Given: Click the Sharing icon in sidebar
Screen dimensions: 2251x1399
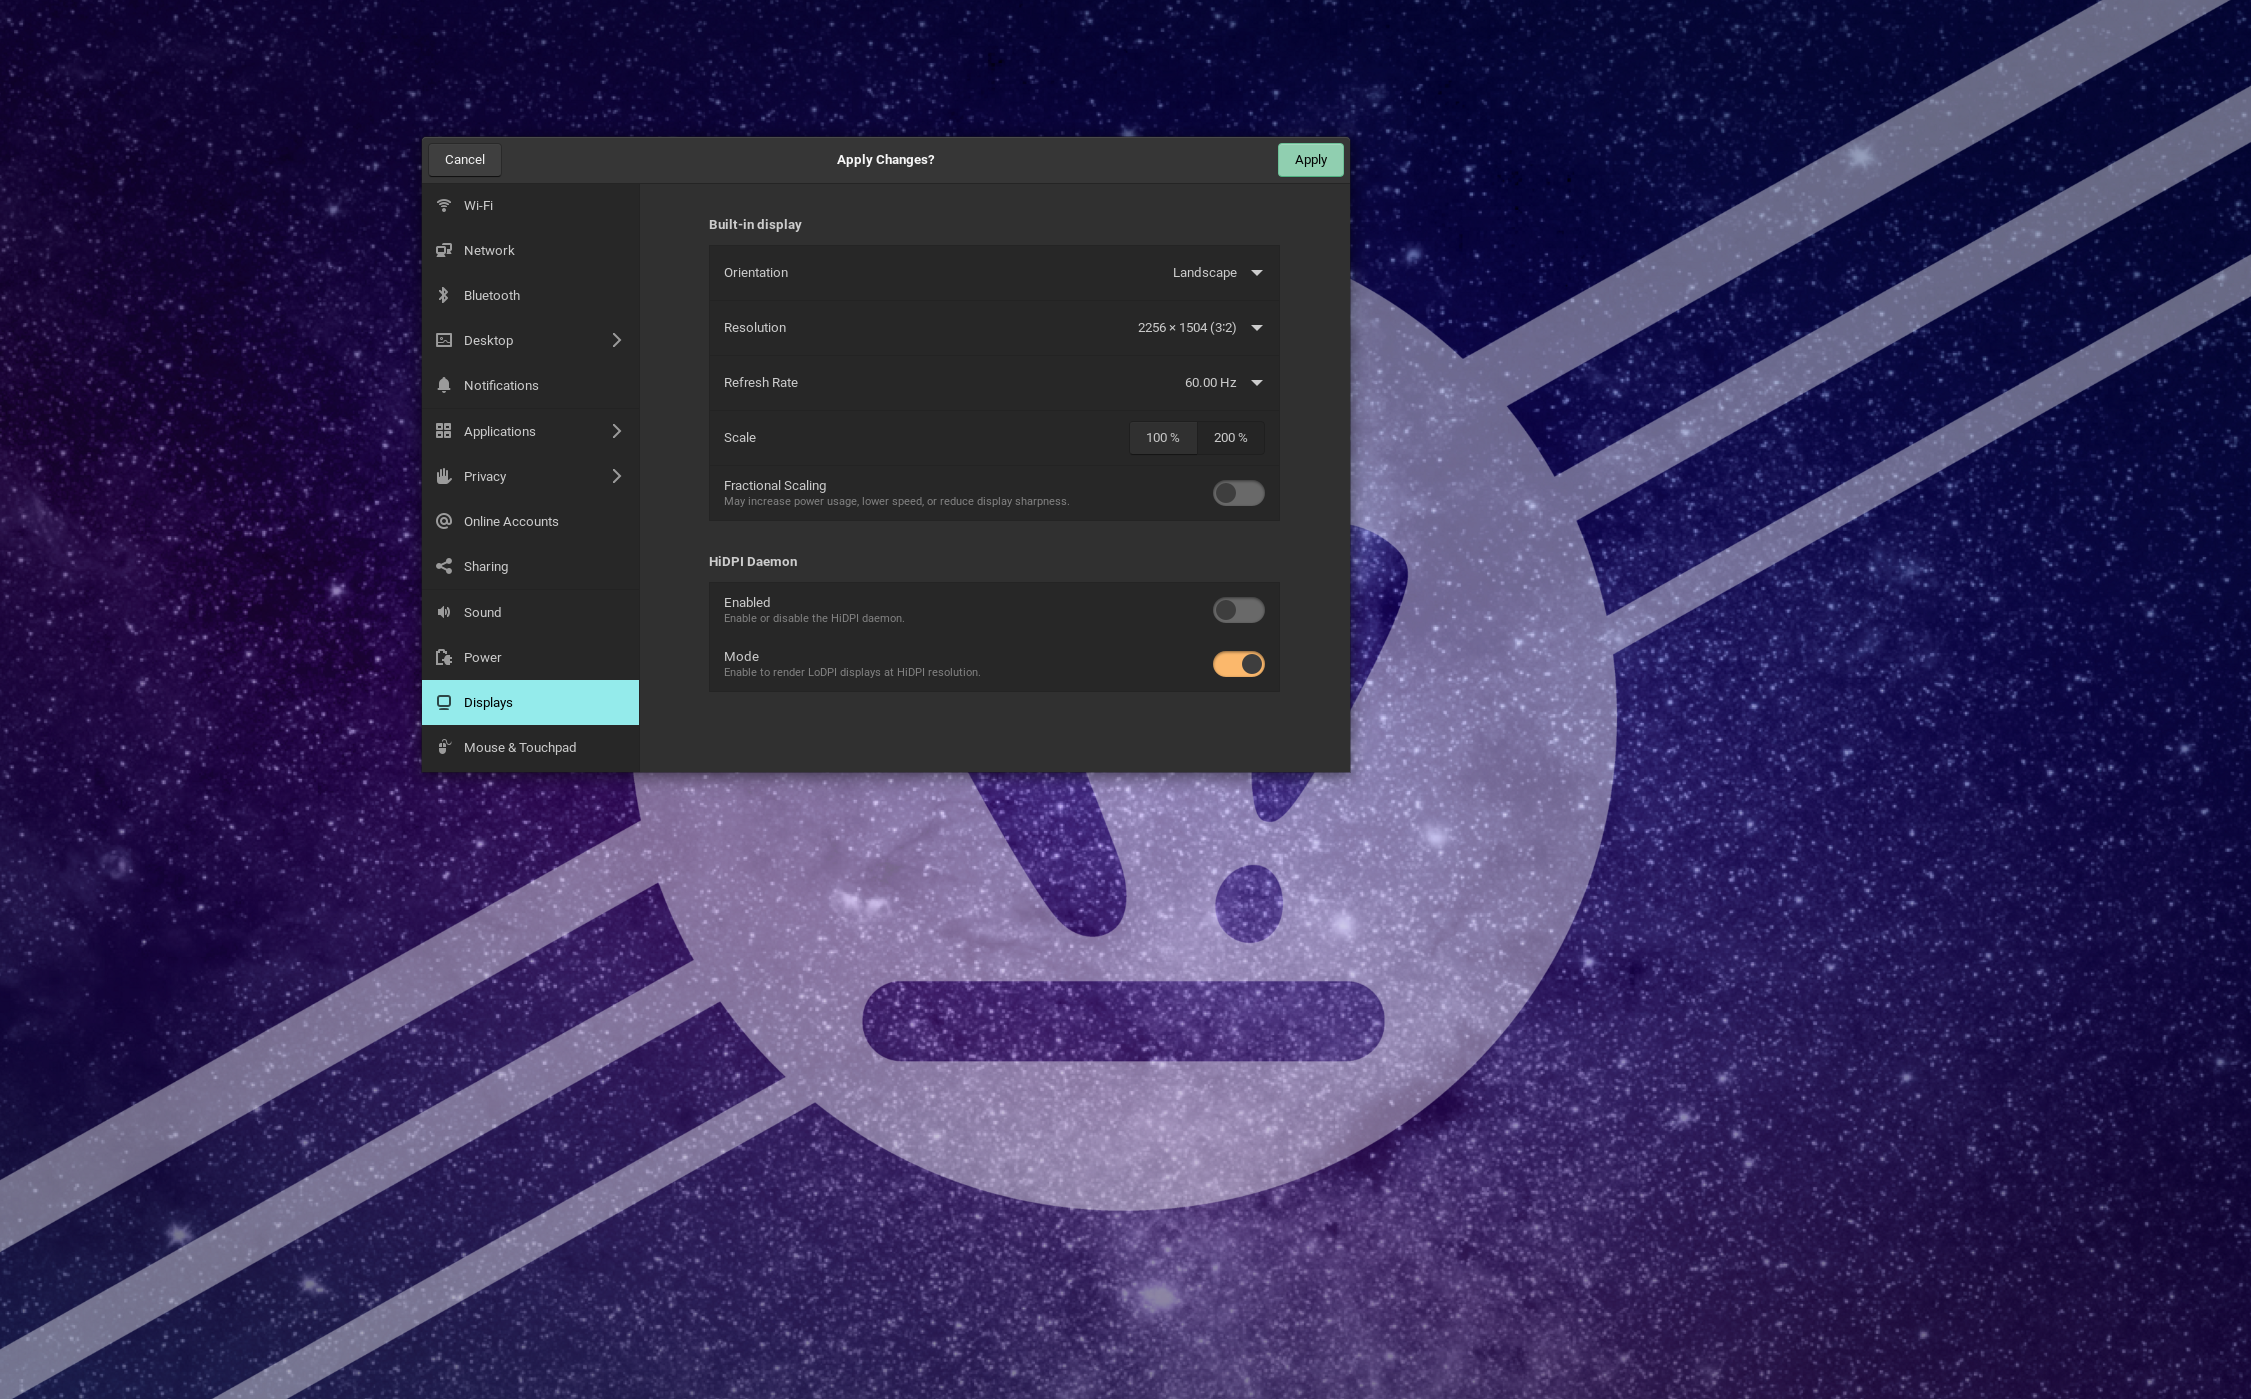Looking at the screenshot, I should point(444,566).
